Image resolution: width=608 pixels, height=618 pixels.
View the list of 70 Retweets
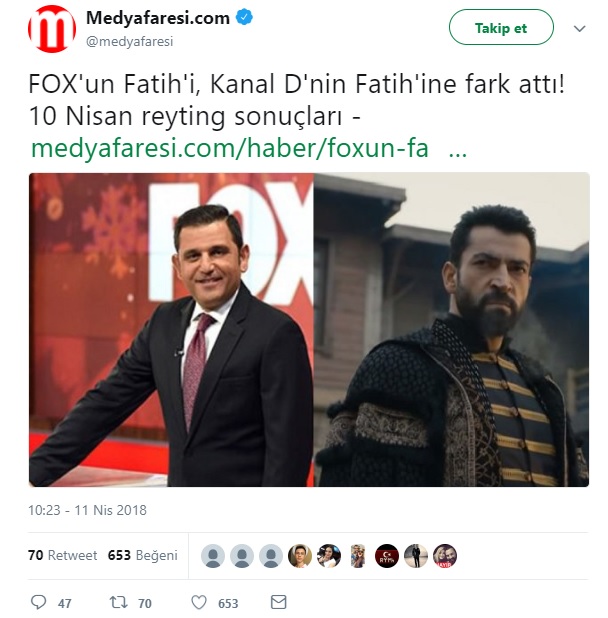(63, 555)
